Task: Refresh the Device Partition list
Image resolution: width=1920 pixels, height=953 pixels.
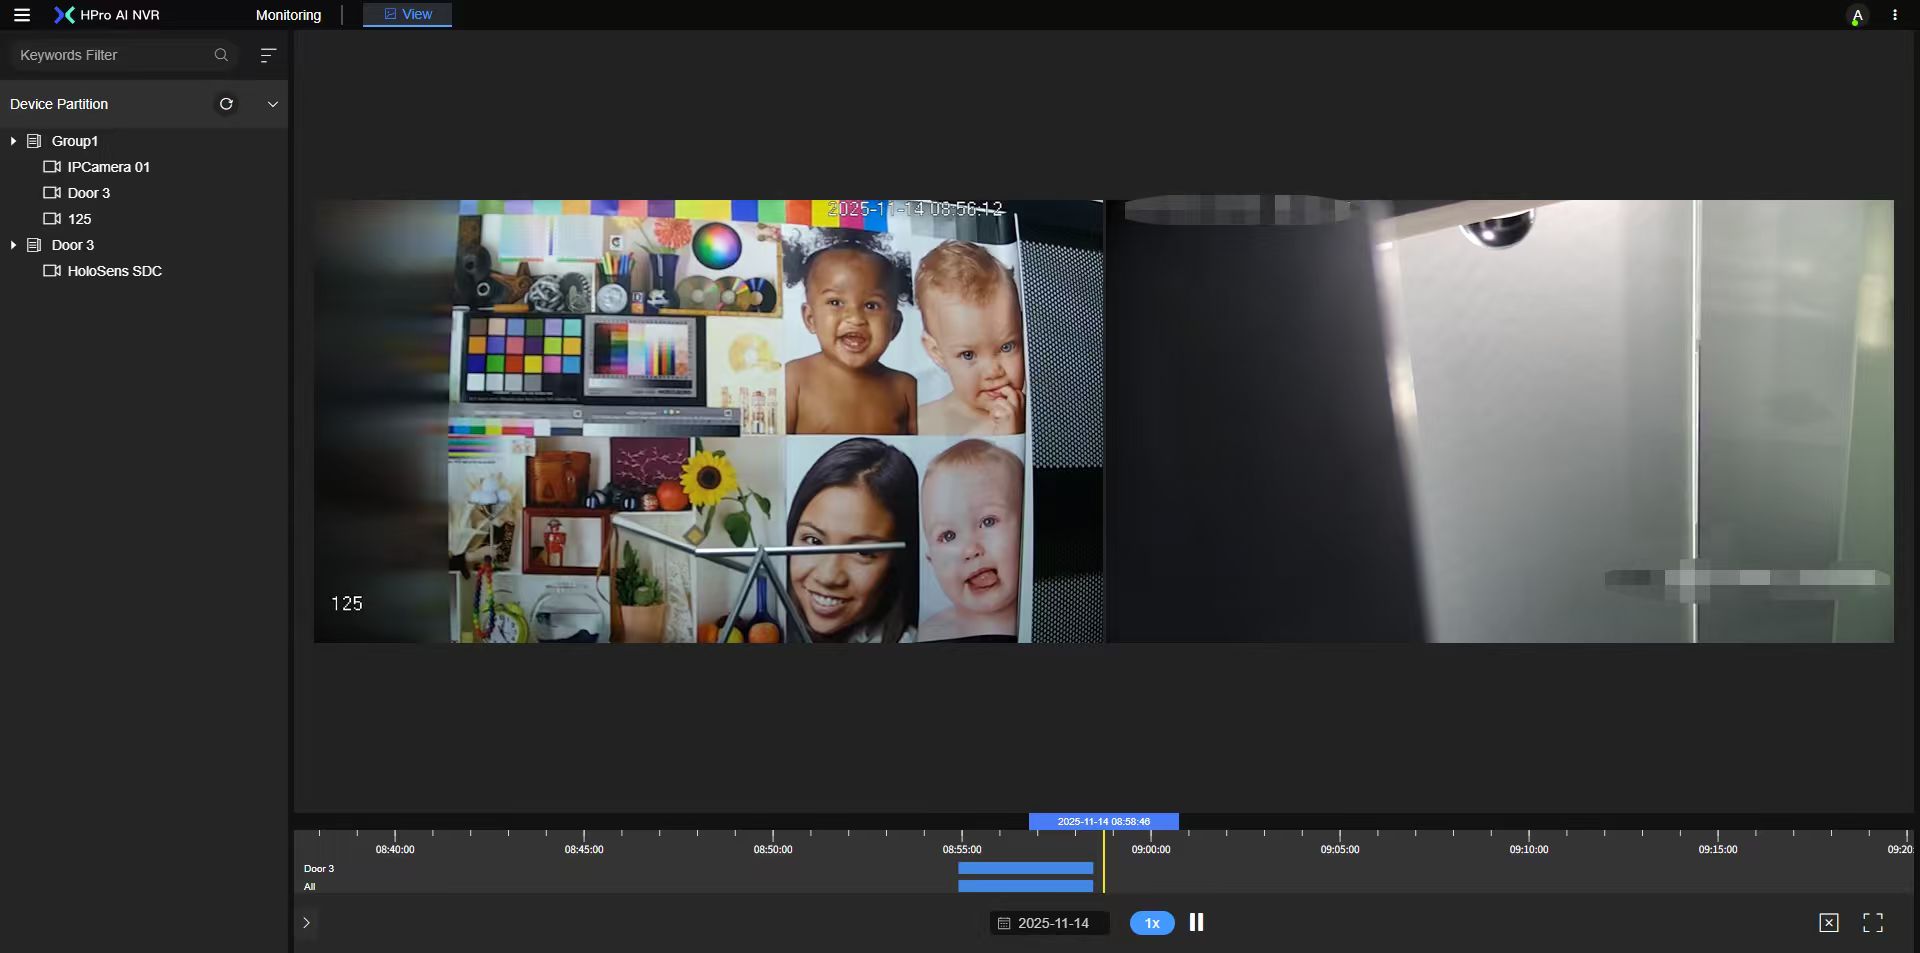Action: click(x=226, y=104)
